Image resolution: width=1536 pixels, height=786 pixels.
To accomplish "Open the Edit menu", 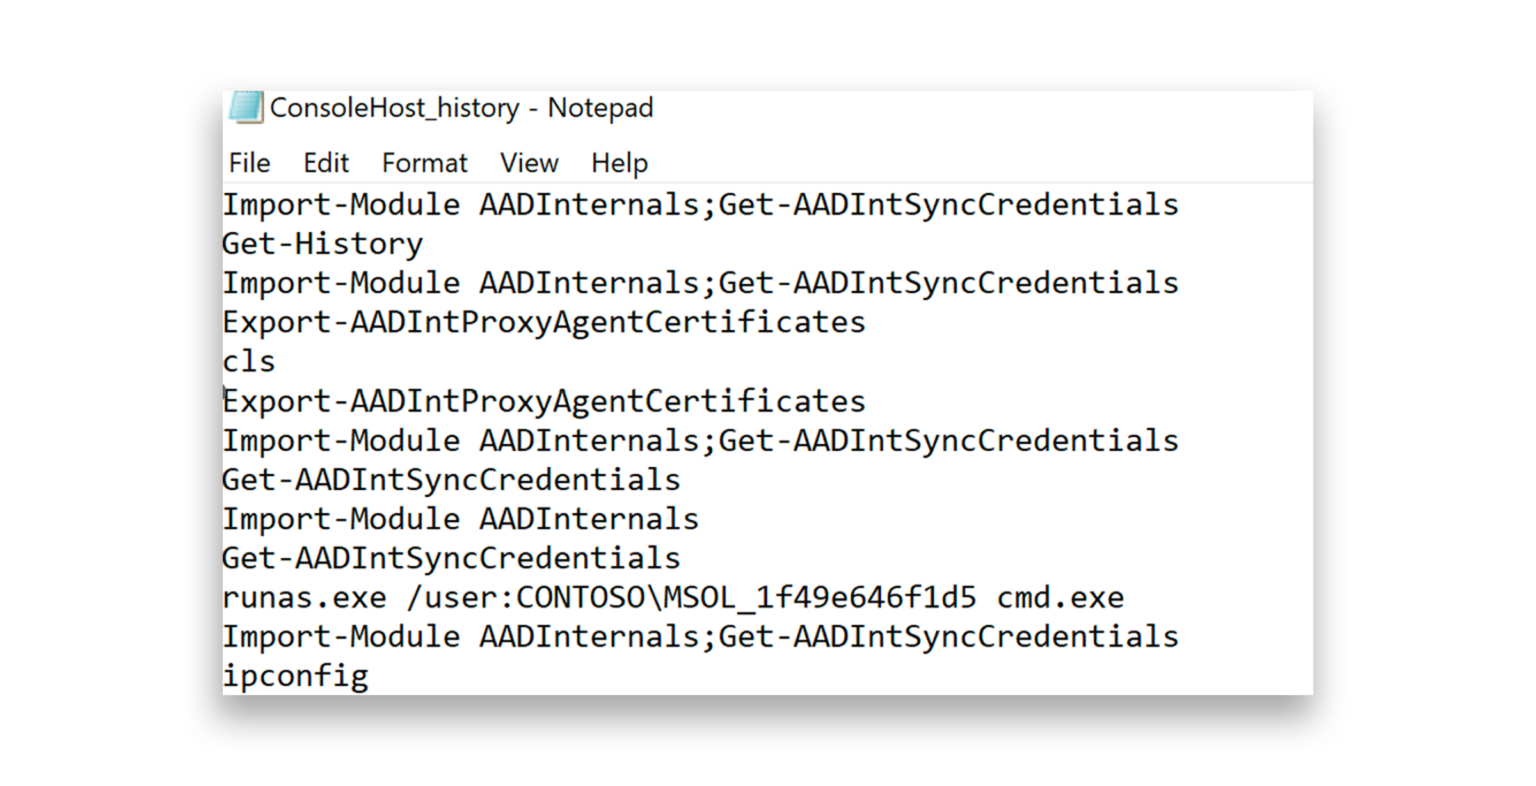I will click(326, 163).
